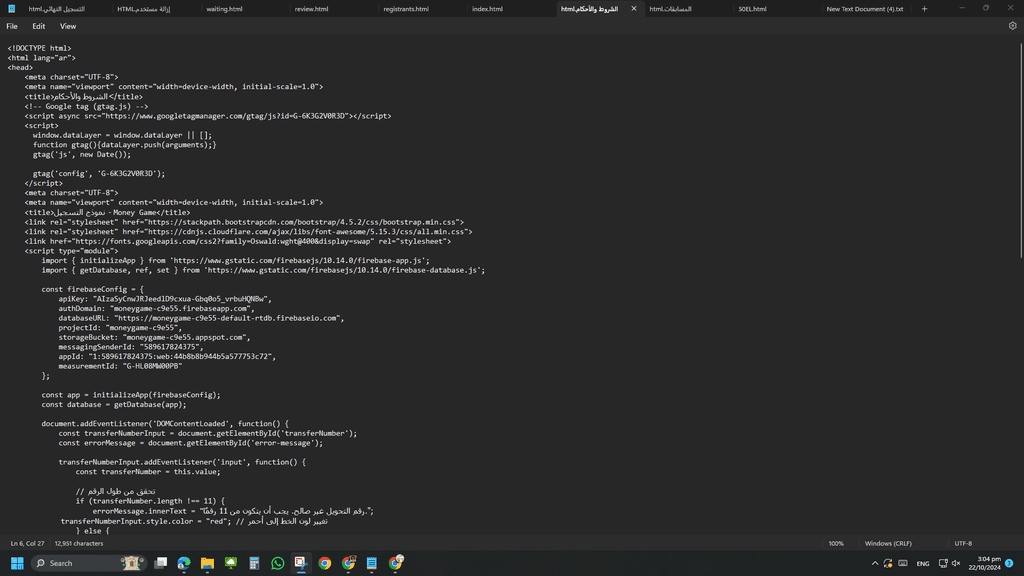Viewport: 1024px width, 576px height.
Task: Click the googletagmanager script src line
Action: coord(208,116)
